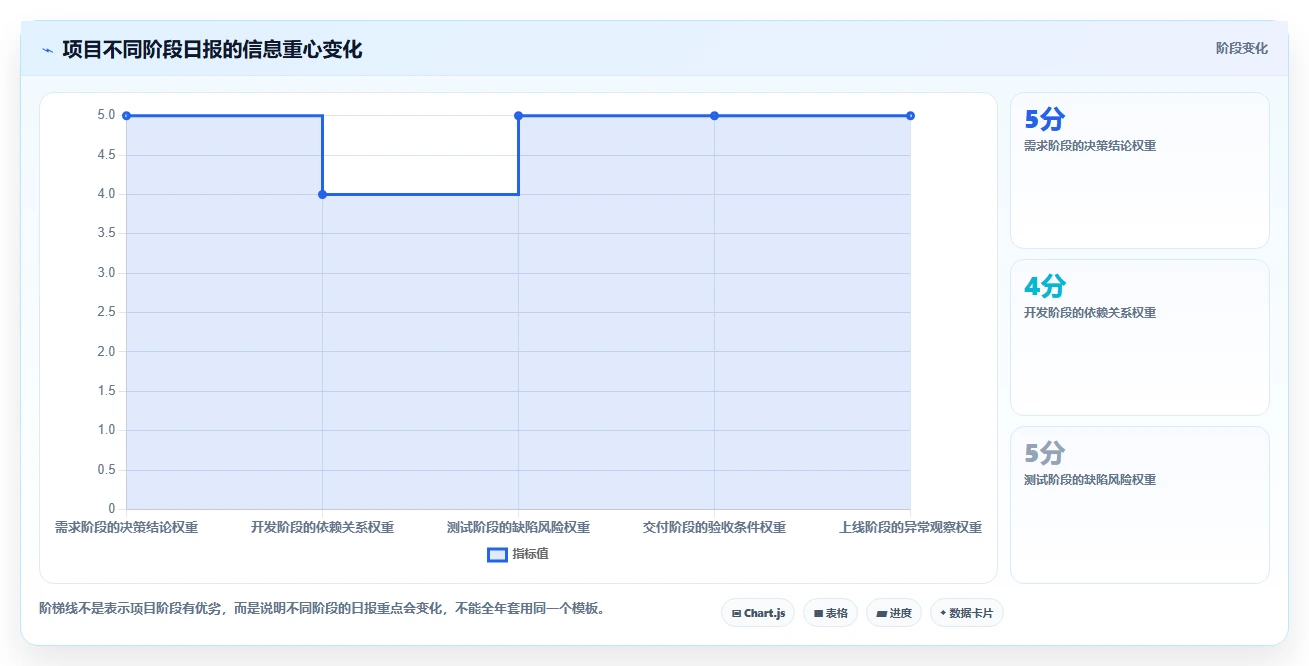Screen dimensions: 1309x666
Task: Open the 数据卡片 chip
Action: pyautogui.click(x=966, y=613)
